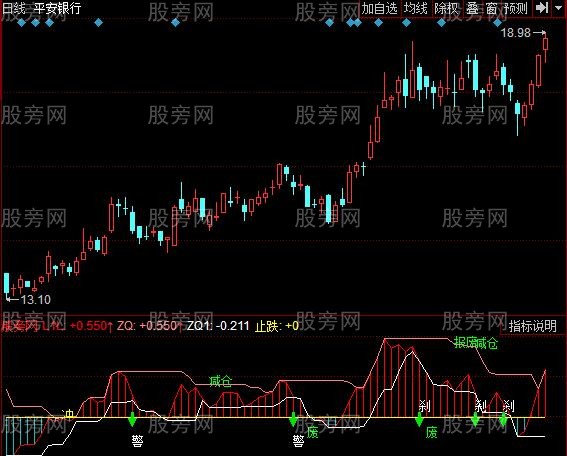
Task: Click the green down arrow below the last 刹
Action: 503,419
